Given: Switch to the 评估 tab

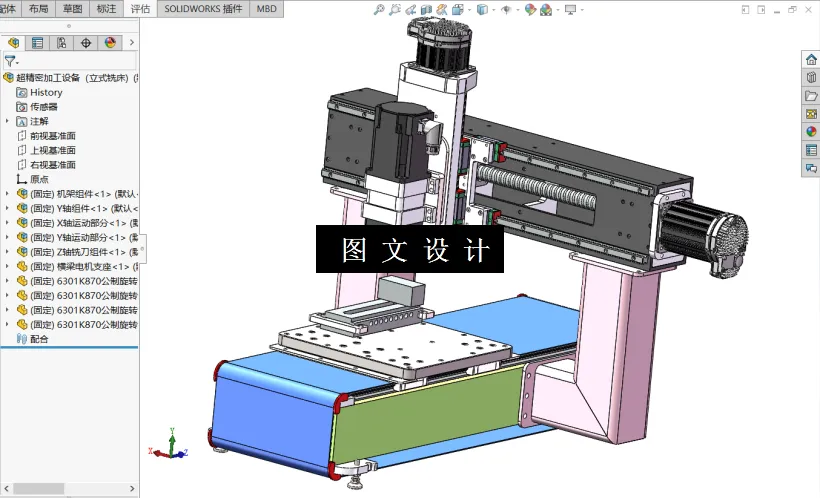Looking at the screenshot, I should click(x=140, y=8).
